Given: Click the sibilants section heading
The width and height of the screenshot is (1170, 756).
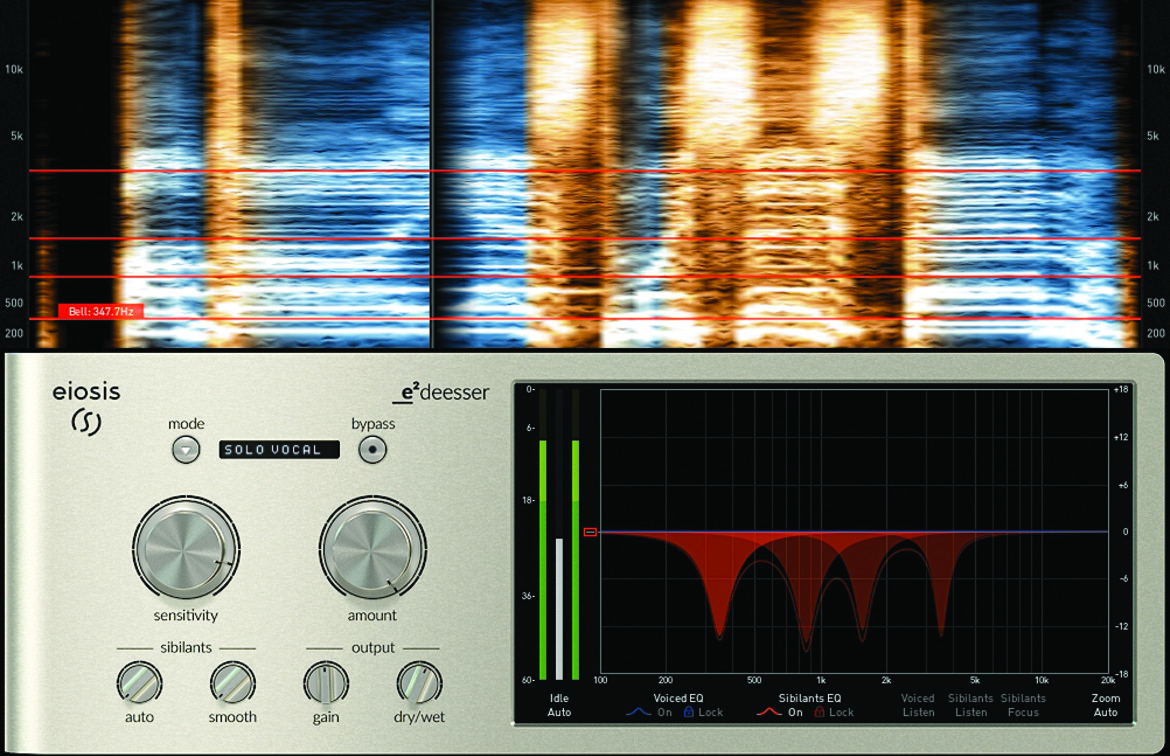Looking at the screenshot, I should (x=186, y=647).
